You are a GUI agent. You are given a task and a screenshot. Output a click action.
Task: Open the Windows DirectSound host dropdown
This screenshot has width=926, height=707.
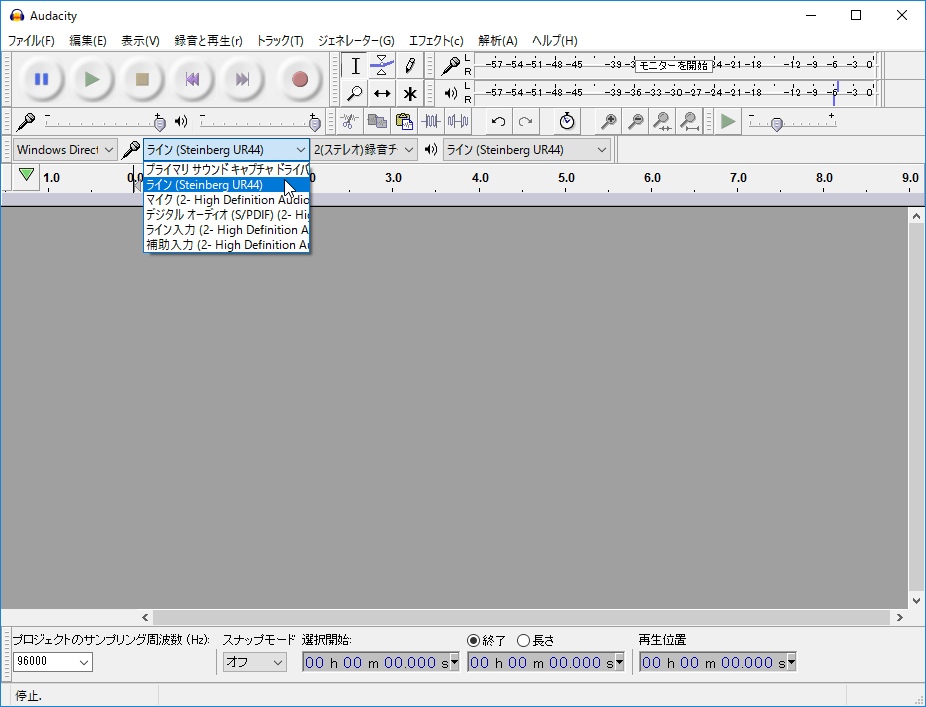65,150
